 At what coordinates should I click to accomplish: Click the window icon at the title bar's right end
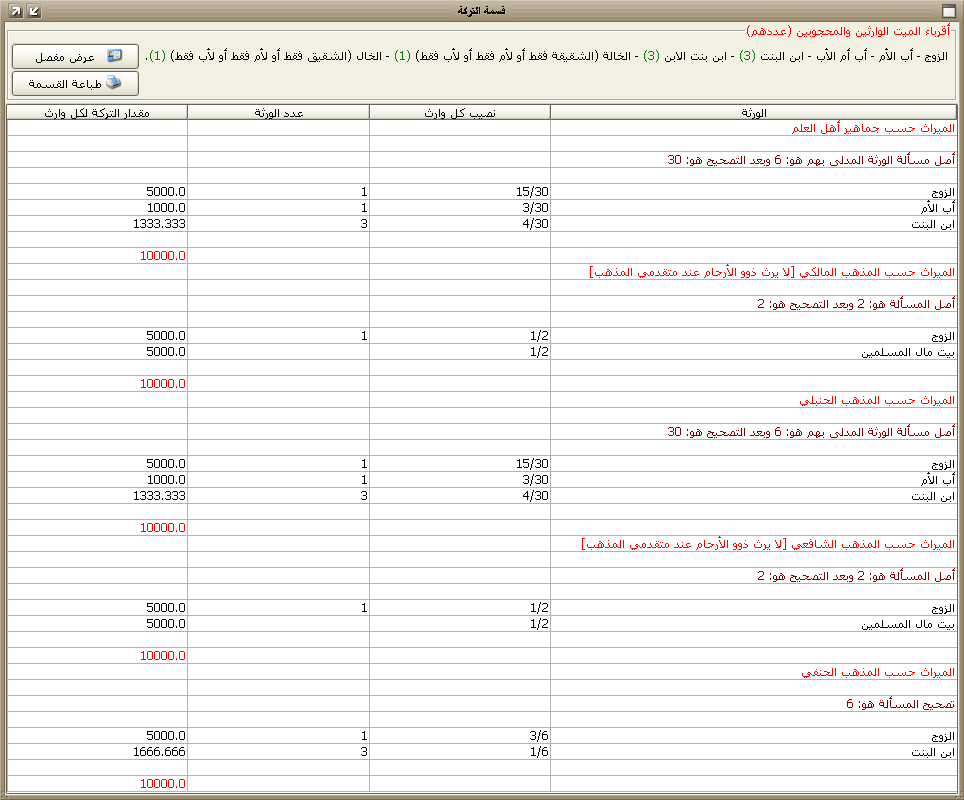948,10
